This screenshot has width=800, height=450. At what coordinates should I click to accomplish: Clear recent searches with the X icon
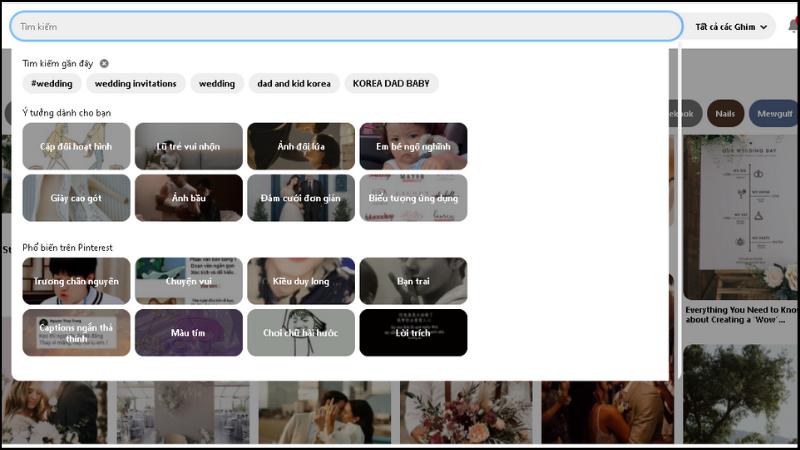pyautogui.click(x=104, y=63)
